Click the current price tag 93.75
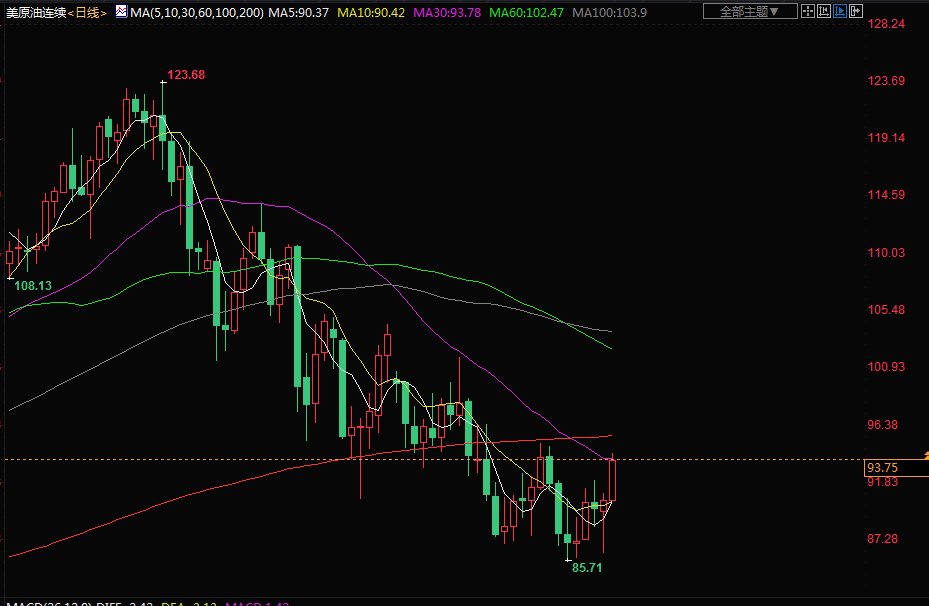Image resolution: width=929 pixels, height=606 pixels. click(x=882, y=467)
